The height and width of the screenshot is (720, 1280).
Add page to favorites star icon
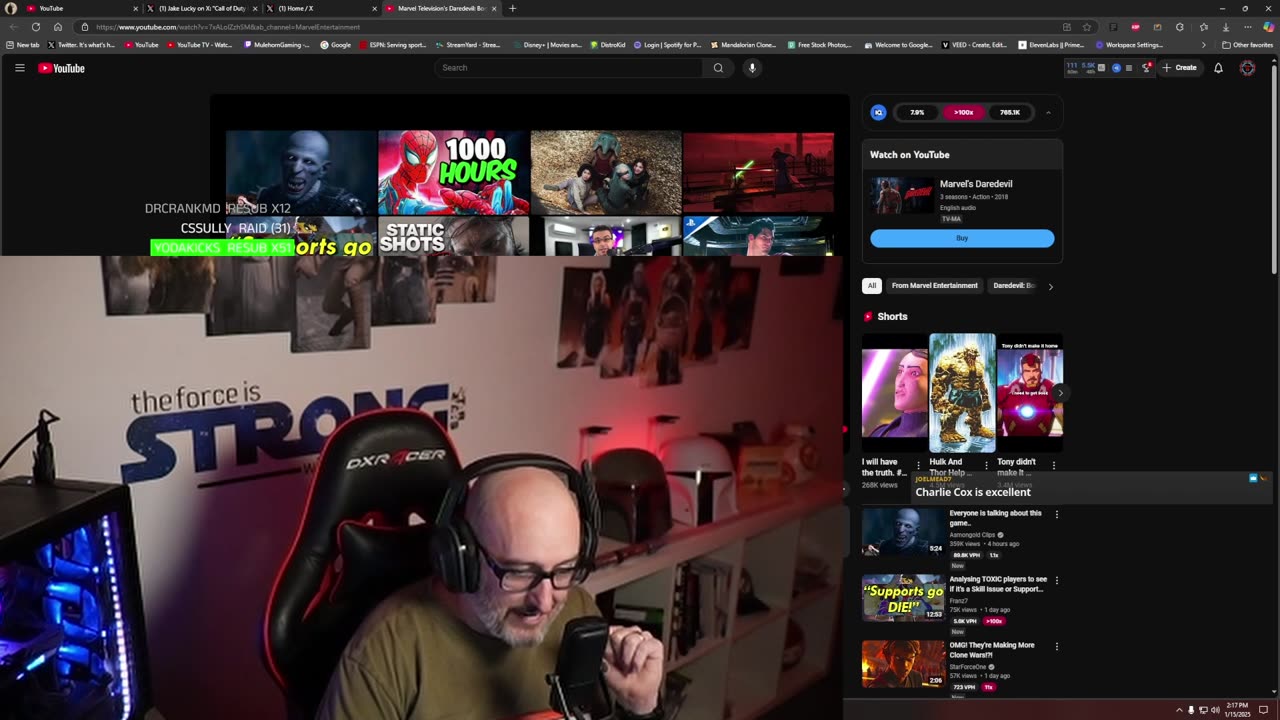click(1087, 27)
